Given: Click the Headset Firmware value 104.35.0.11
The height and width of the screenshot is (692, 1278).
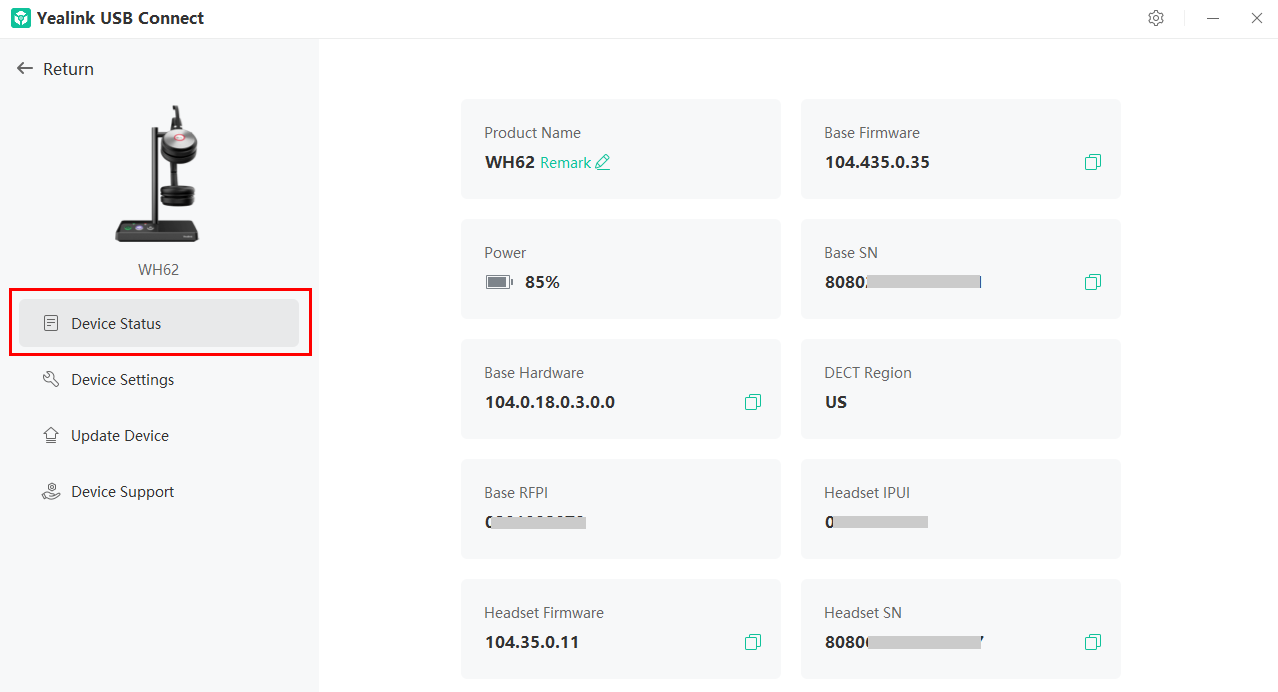Looking at the screenshot, I should coord(532,642).
